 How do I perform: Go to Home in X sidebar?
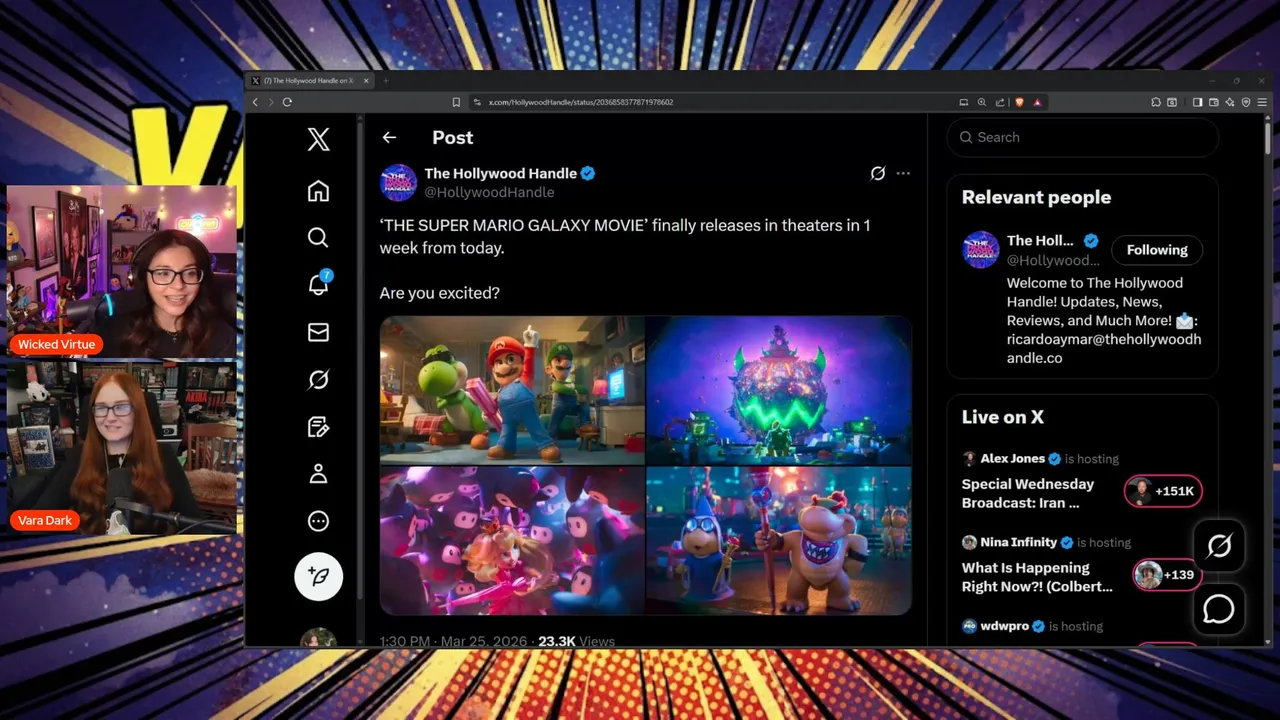318,190
